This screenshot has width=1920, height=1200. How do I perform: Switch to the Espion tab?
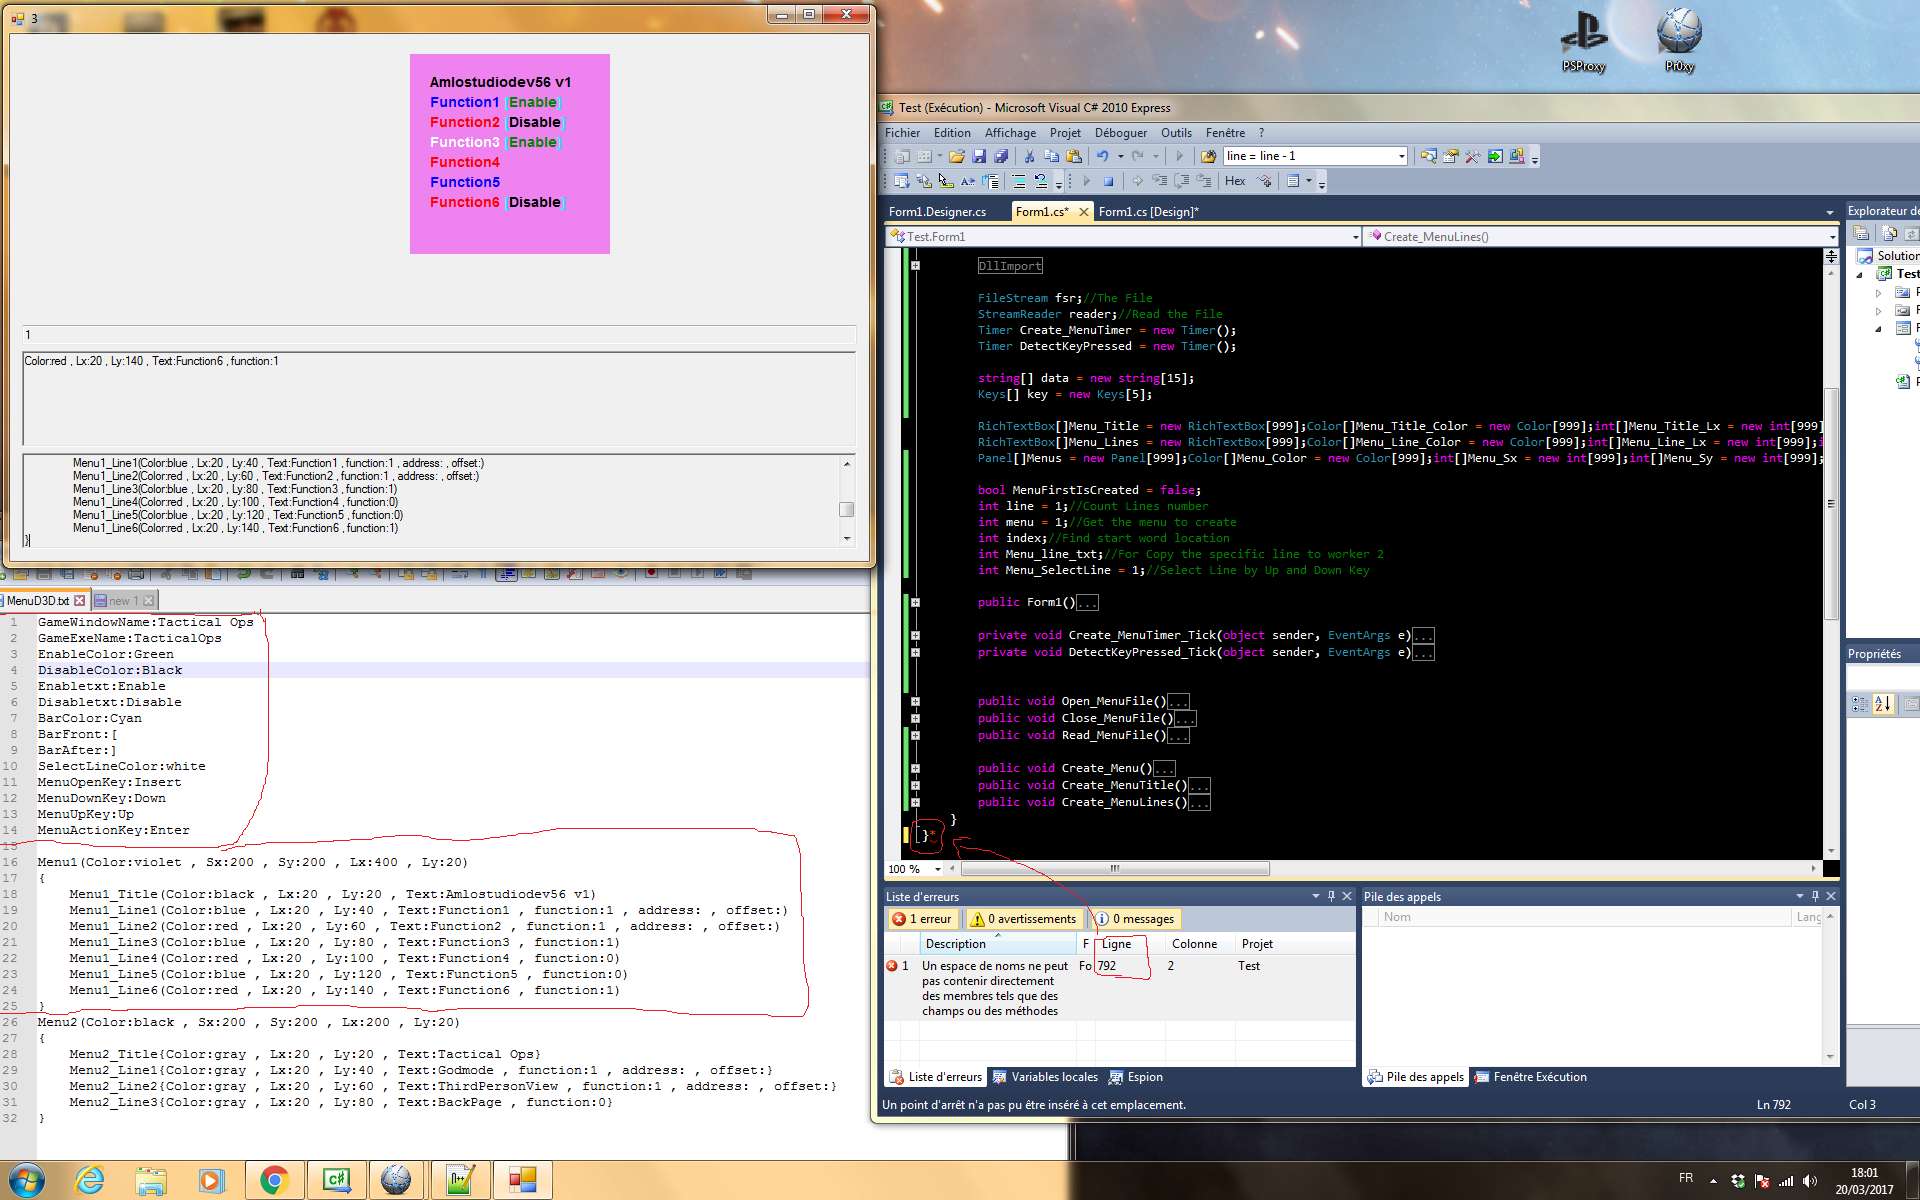(1136, 1077)
